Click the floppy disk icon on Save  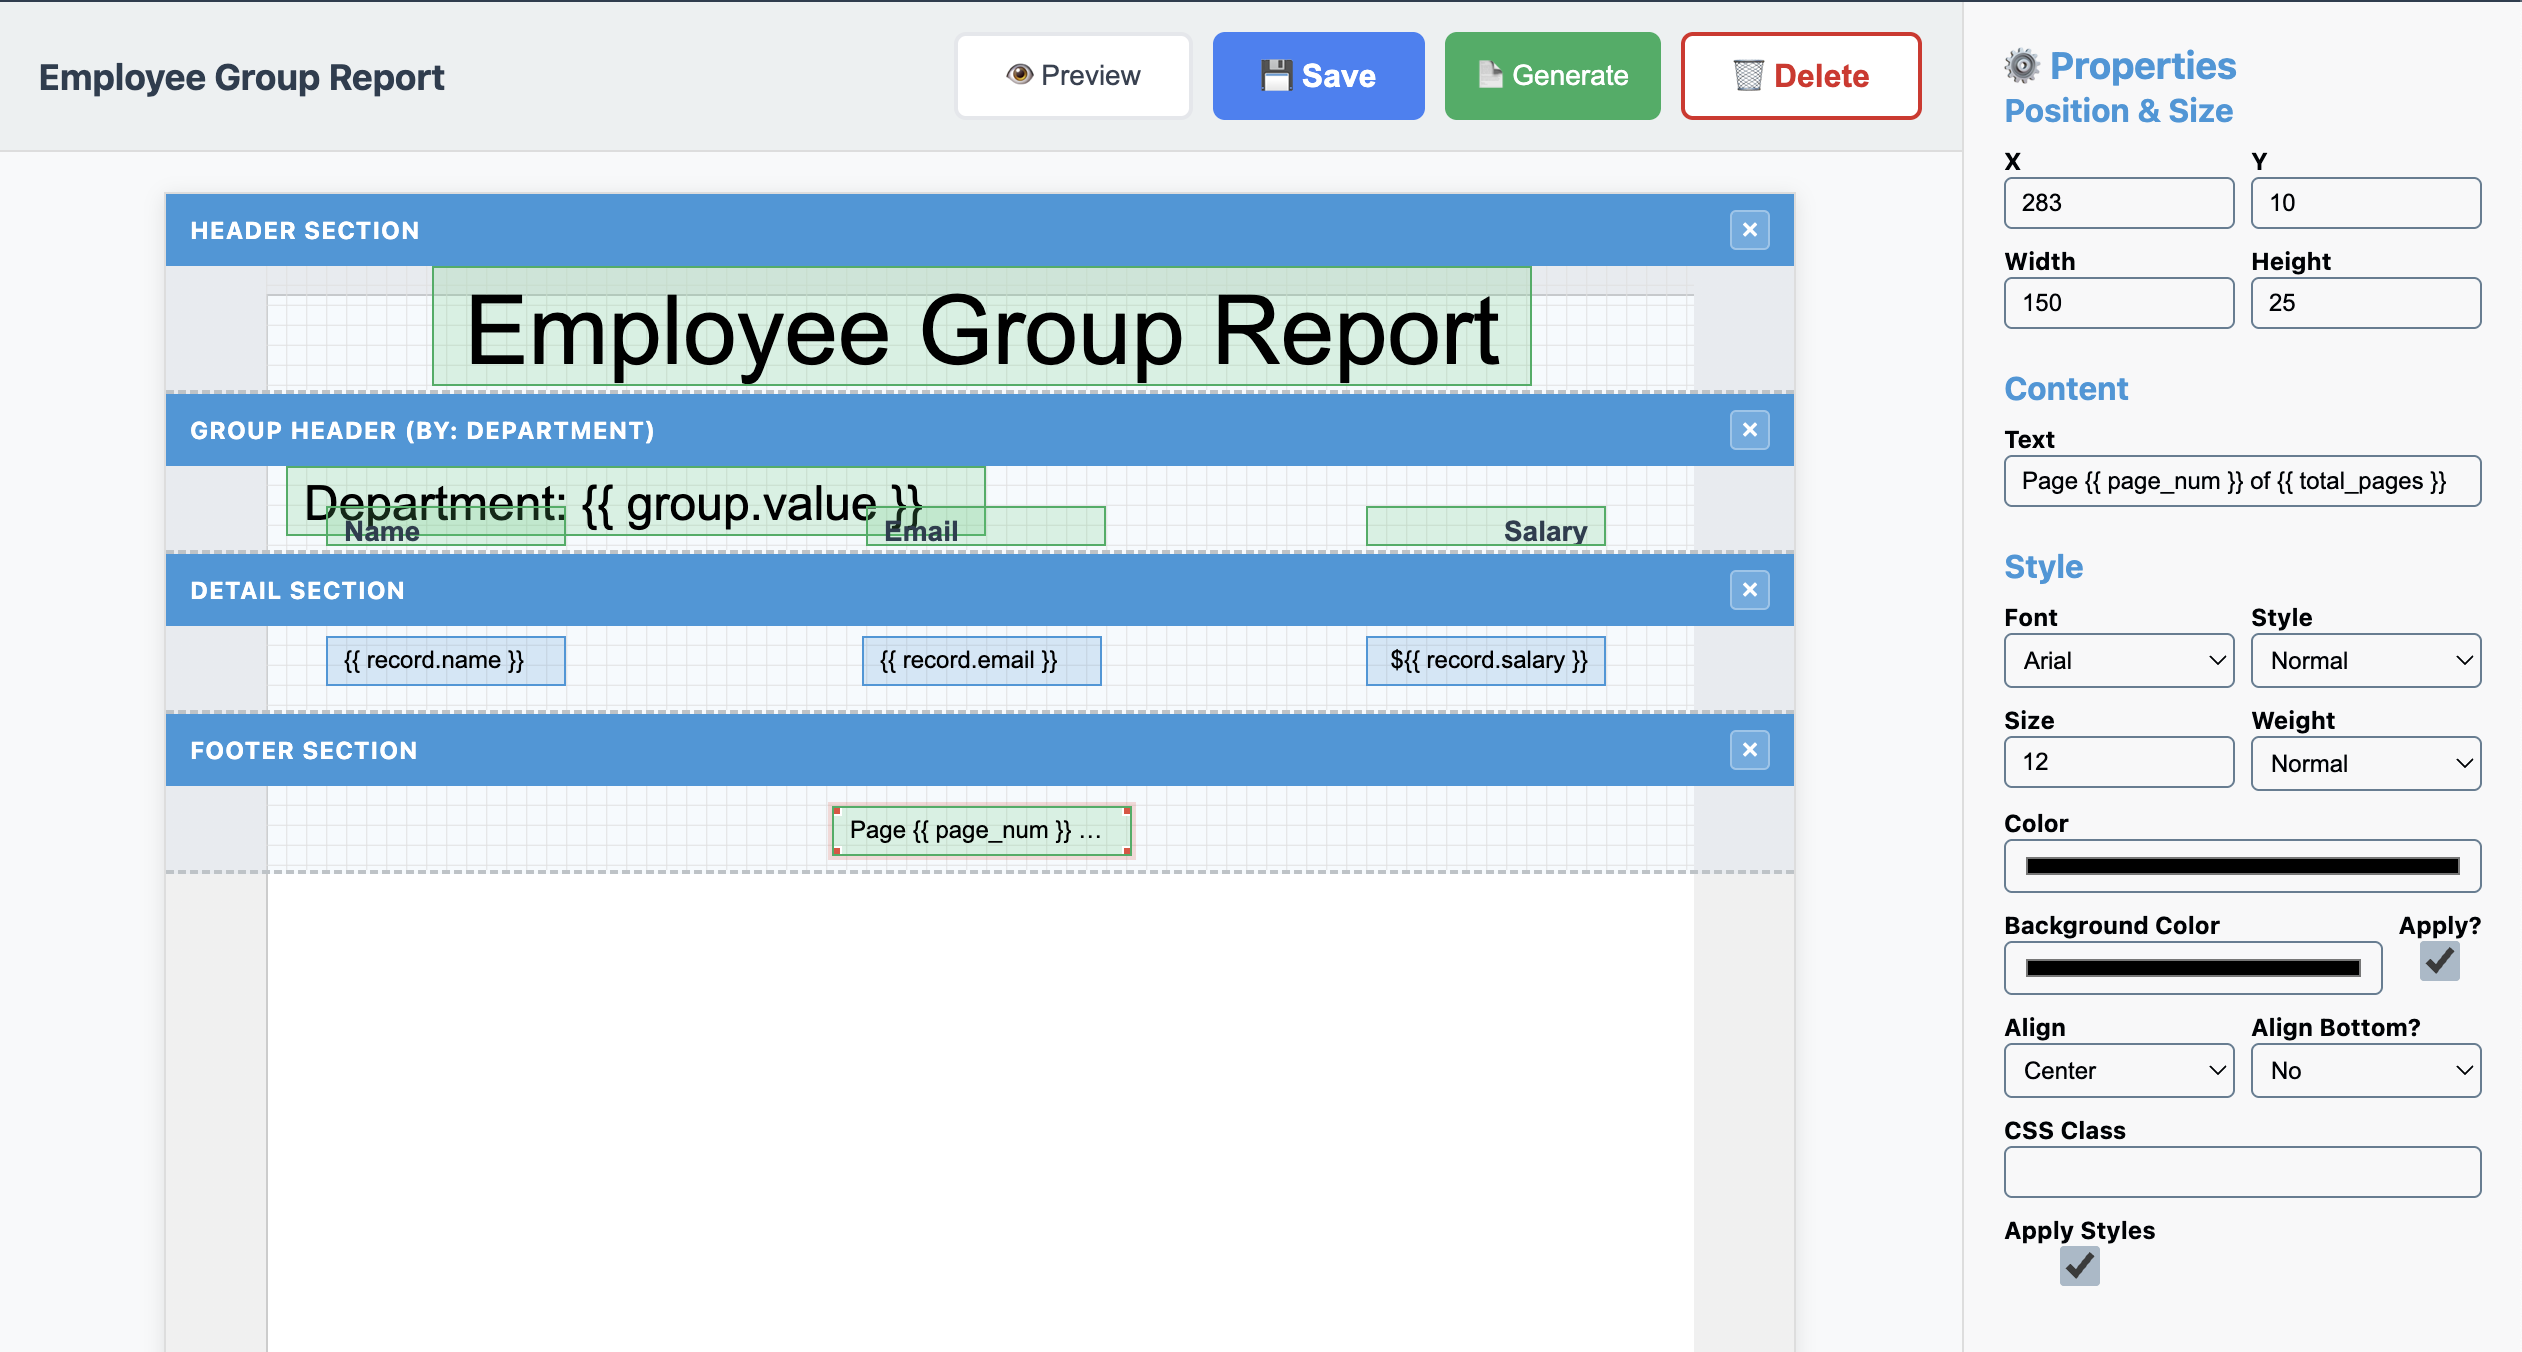[x=1276, y=75]
